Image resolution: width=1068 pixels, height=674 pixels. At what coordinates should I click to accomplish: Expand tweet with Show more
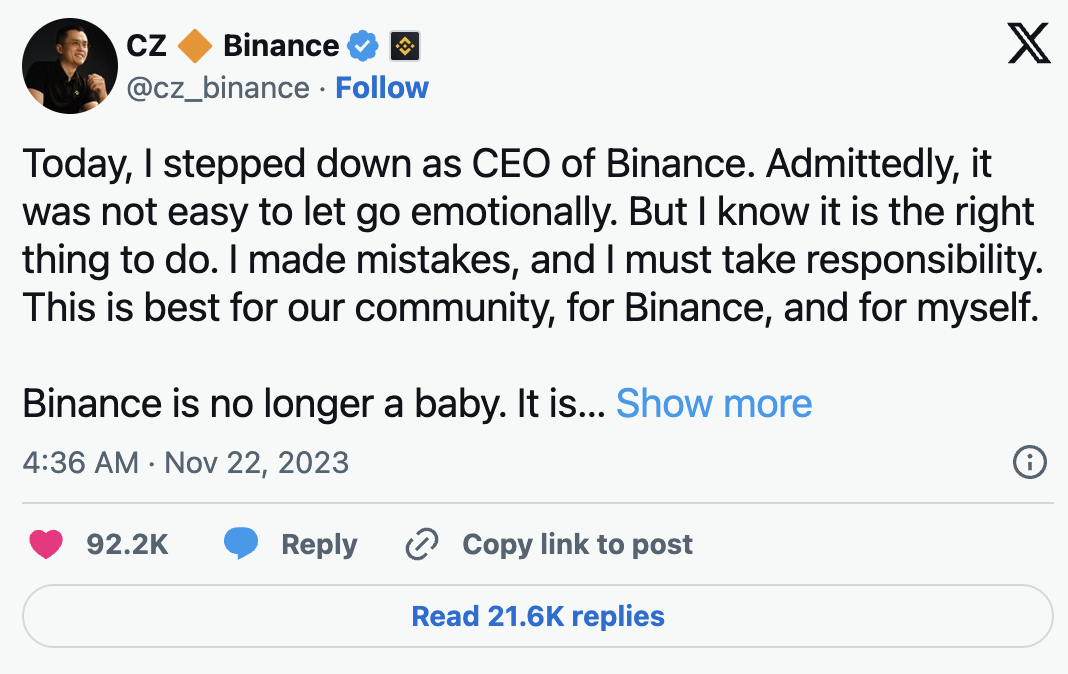pos(714,404)
